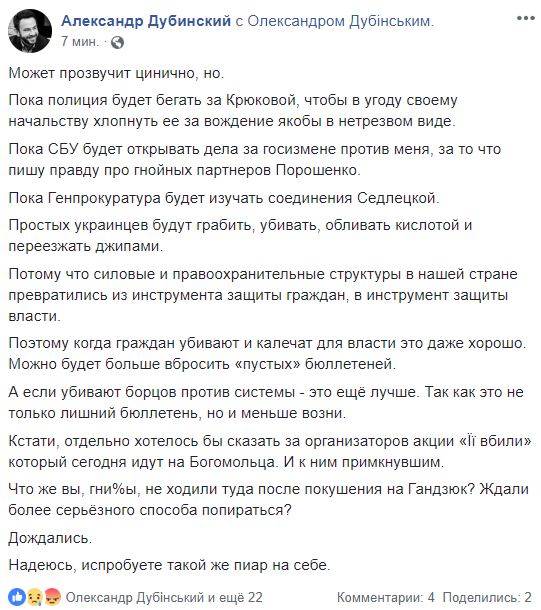This screenshot has width=541, height=610.
Task: Click the angry reaction emoji icon
Action: 53,597
